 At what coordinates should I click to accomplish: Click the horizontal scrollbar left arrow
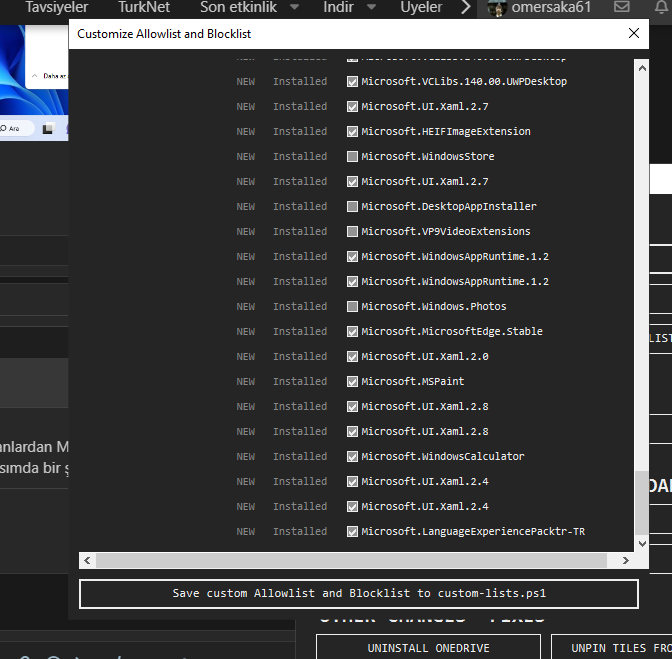coord(87,560)
